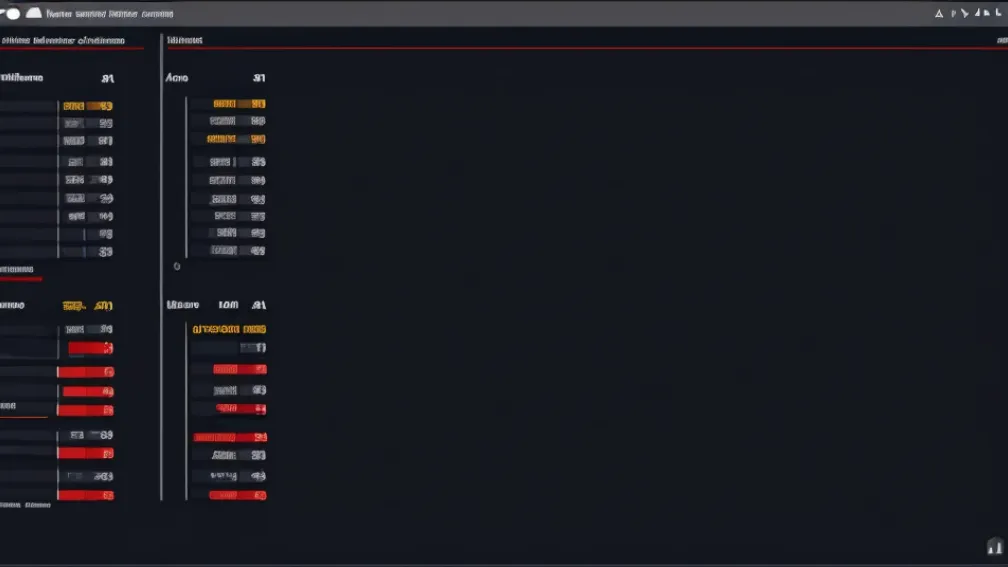Click the bottom red bar in lower-left list
The width and height of the screenshot is (1008, 567).
[x=86, y=495]
